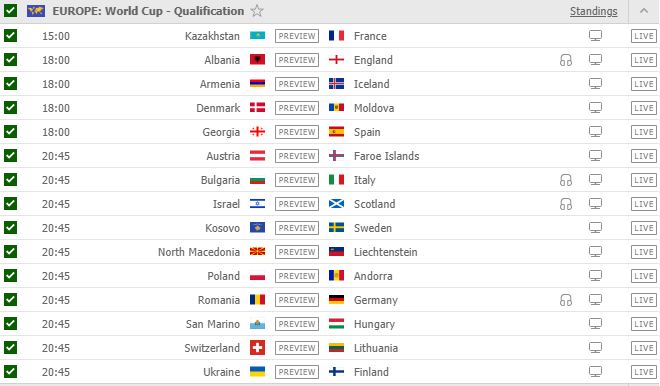The height and width of the screenshot is (386, 660).
Task: Click TV icon for Kazakhstan vs France
Action: (x=595, y=36)
